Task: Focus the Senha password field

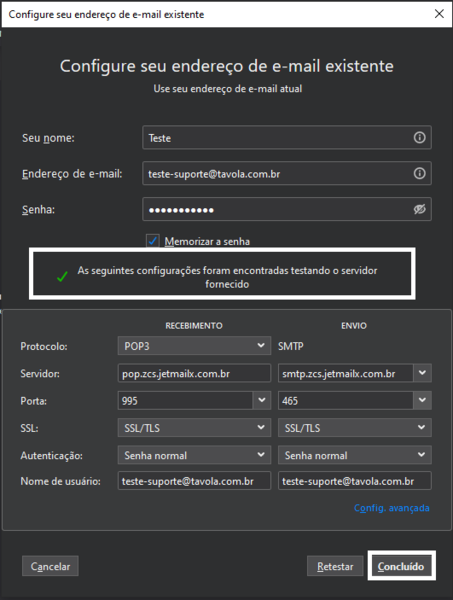Action: click(x=287, y=209)
